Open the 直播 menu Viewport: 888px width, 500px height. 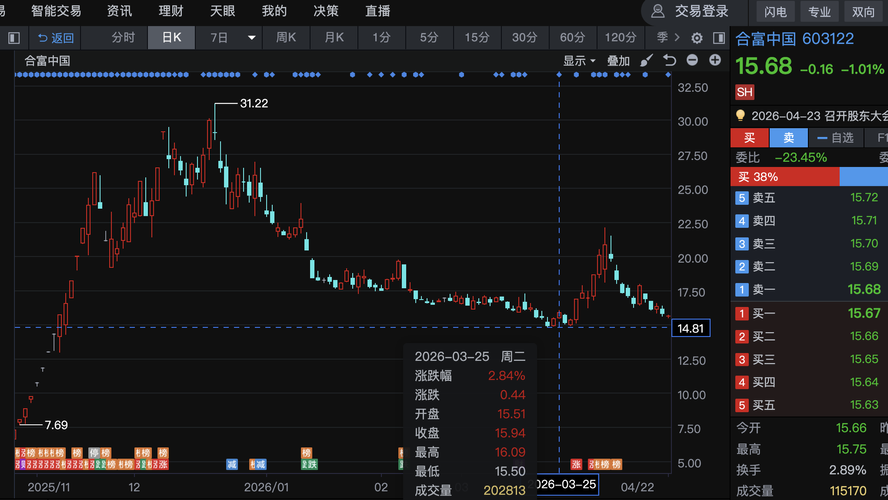pos(377,11)
